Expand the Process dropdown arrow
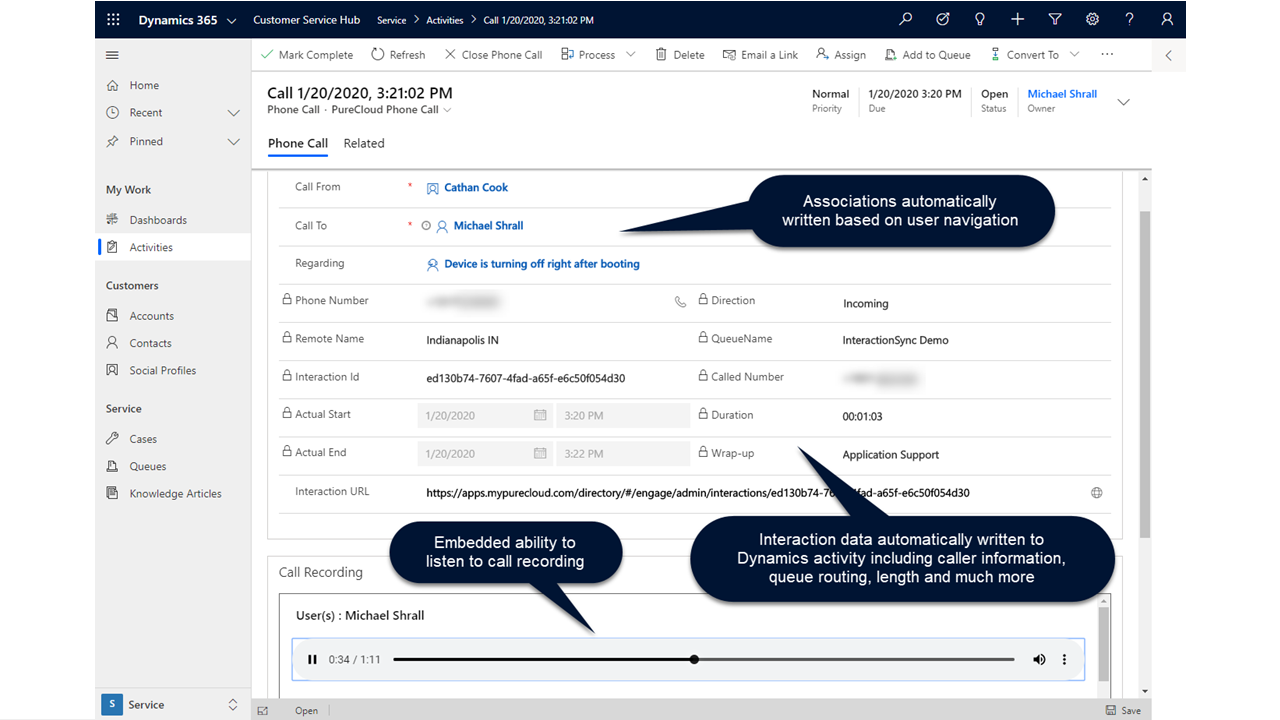Viewport: 1280px width, 720px height. 631,55
